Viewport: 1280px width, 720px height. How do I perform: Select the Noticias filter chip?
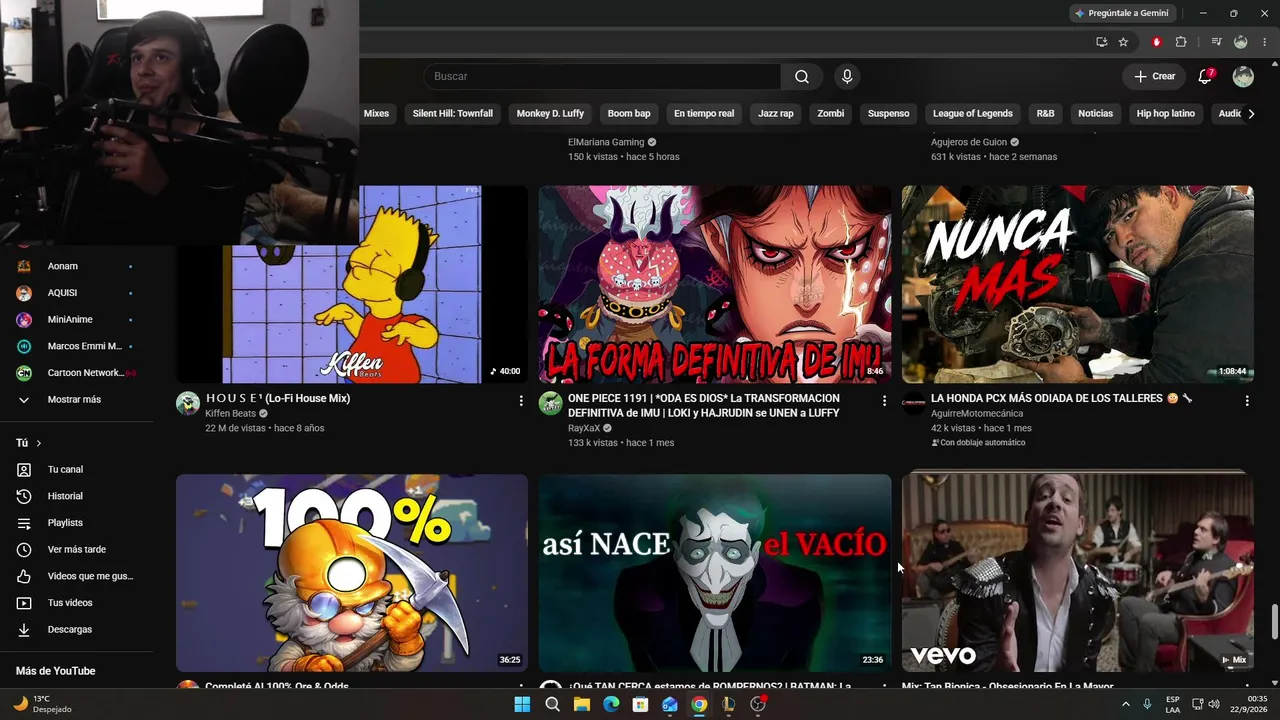click(1095, 114)
